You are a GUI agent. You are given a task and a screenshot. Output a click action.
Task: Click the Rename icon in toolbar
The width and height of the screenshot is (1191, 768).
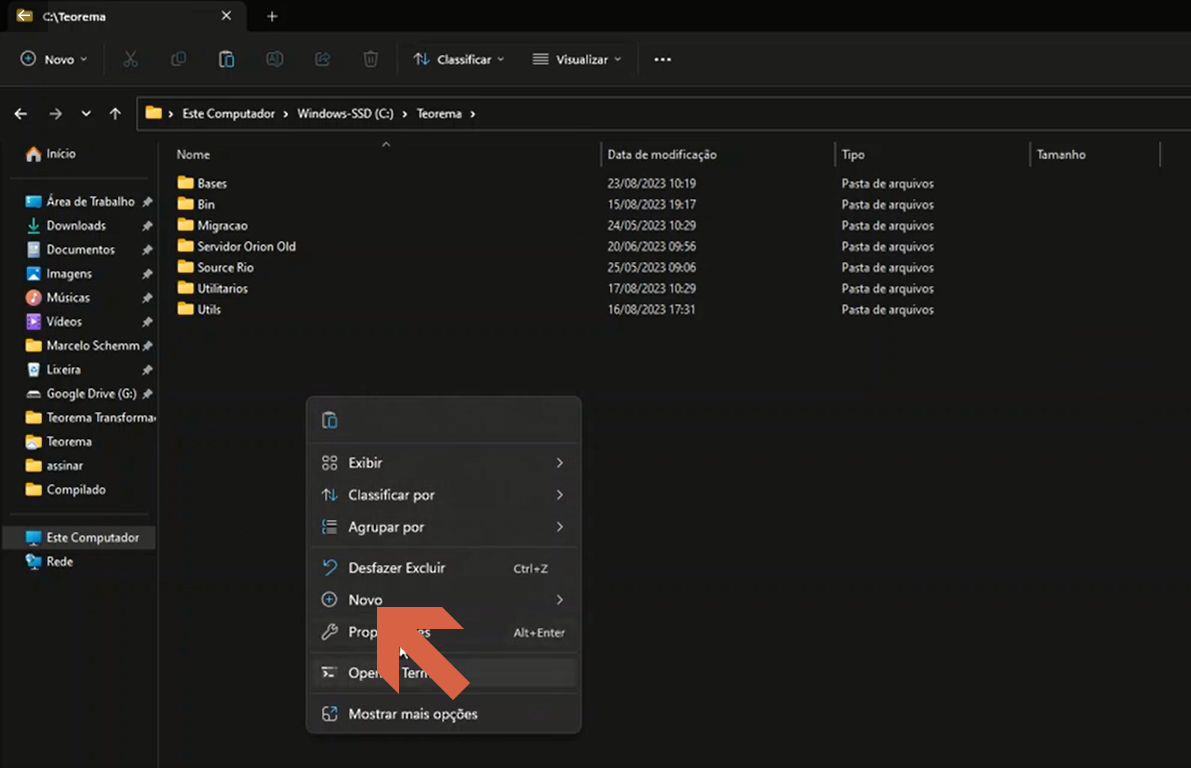(x=274, y=59)
